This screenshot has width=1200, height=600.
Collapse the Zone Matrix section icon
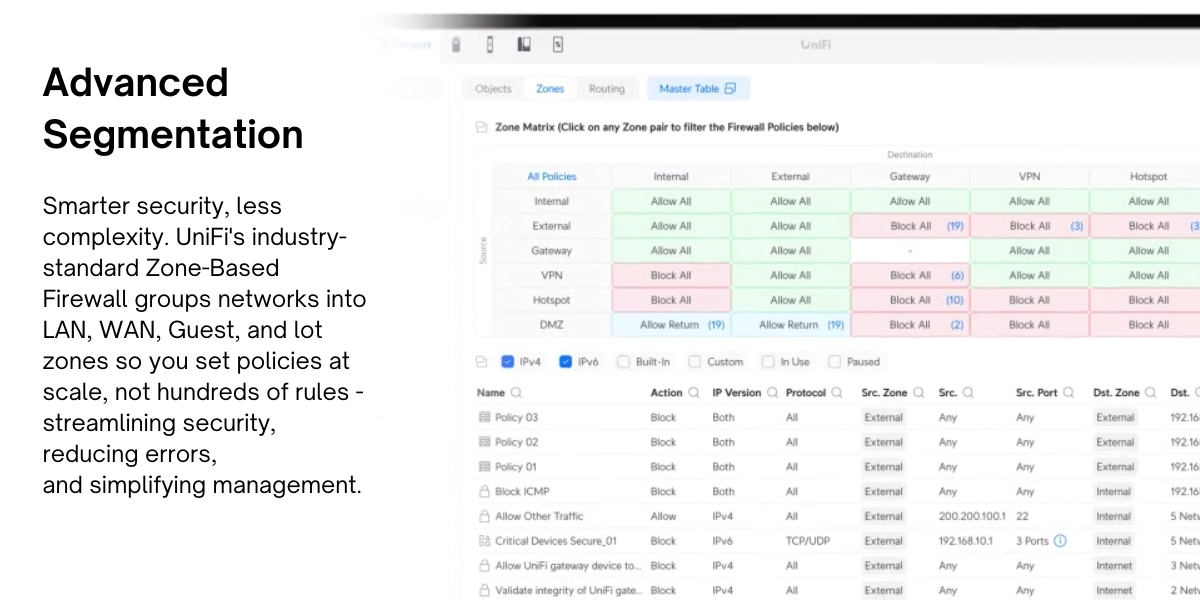click(482, 128)
